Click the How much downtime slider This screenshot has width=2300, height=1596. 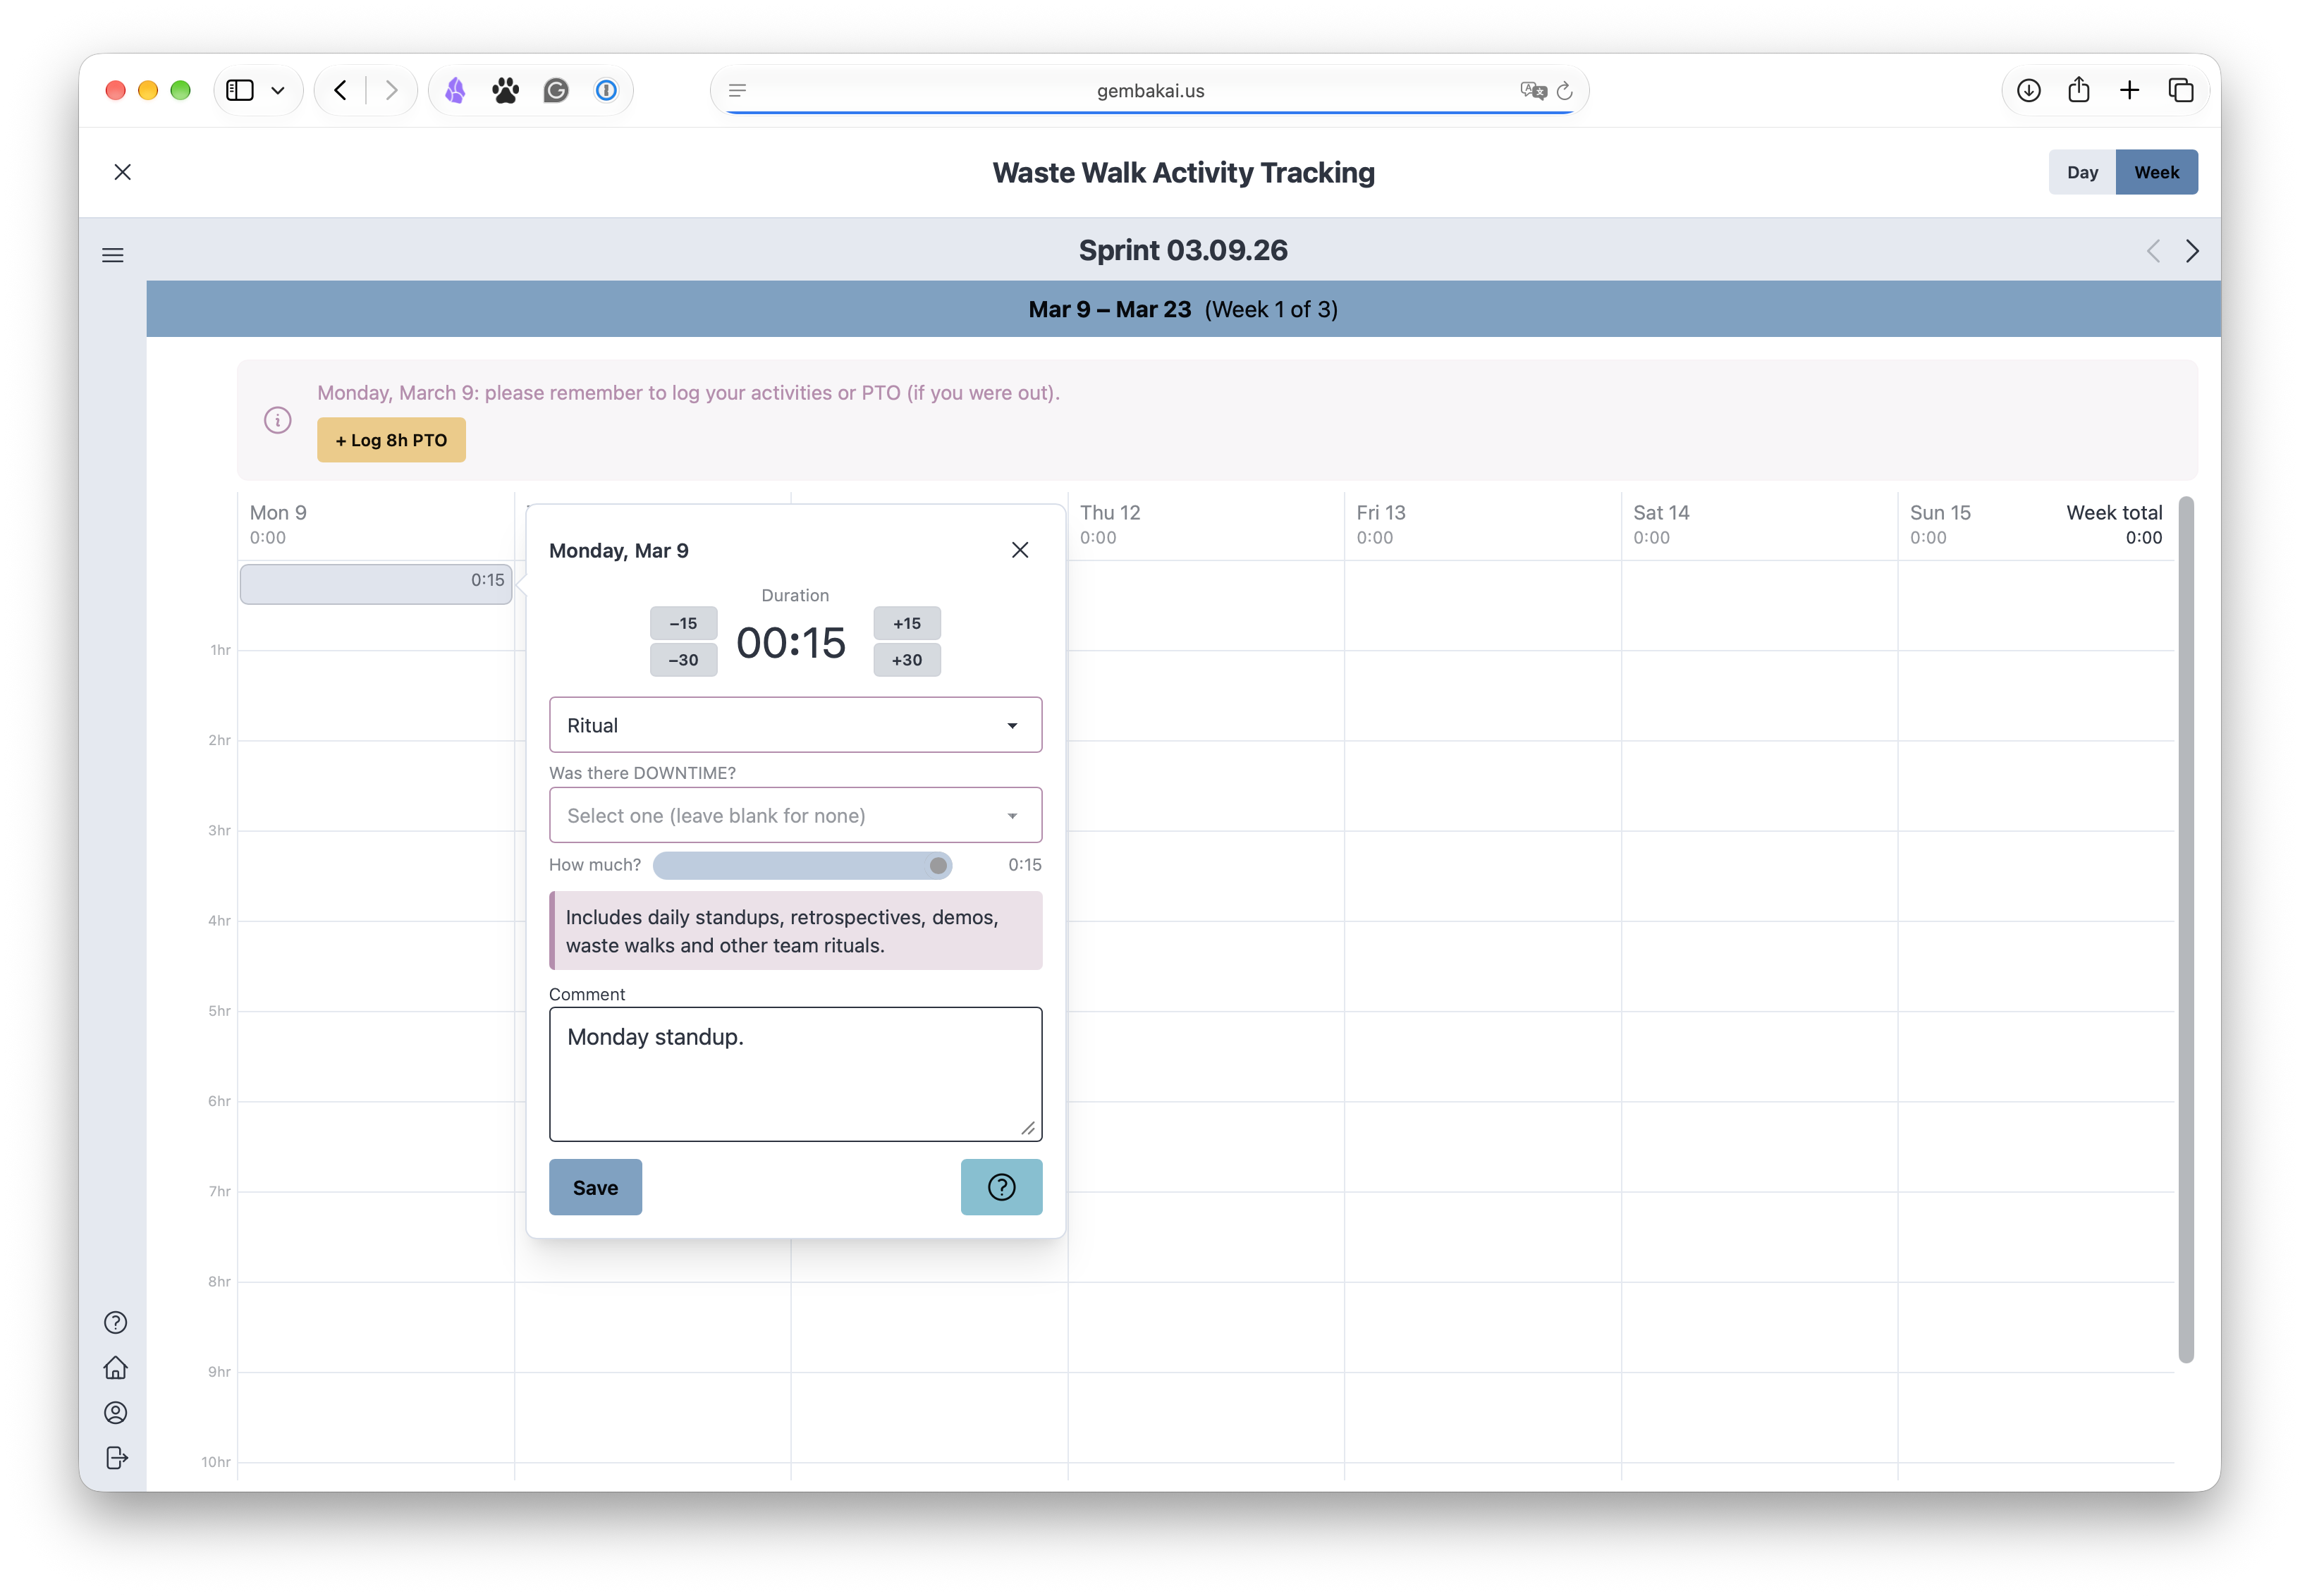[802, 865]
